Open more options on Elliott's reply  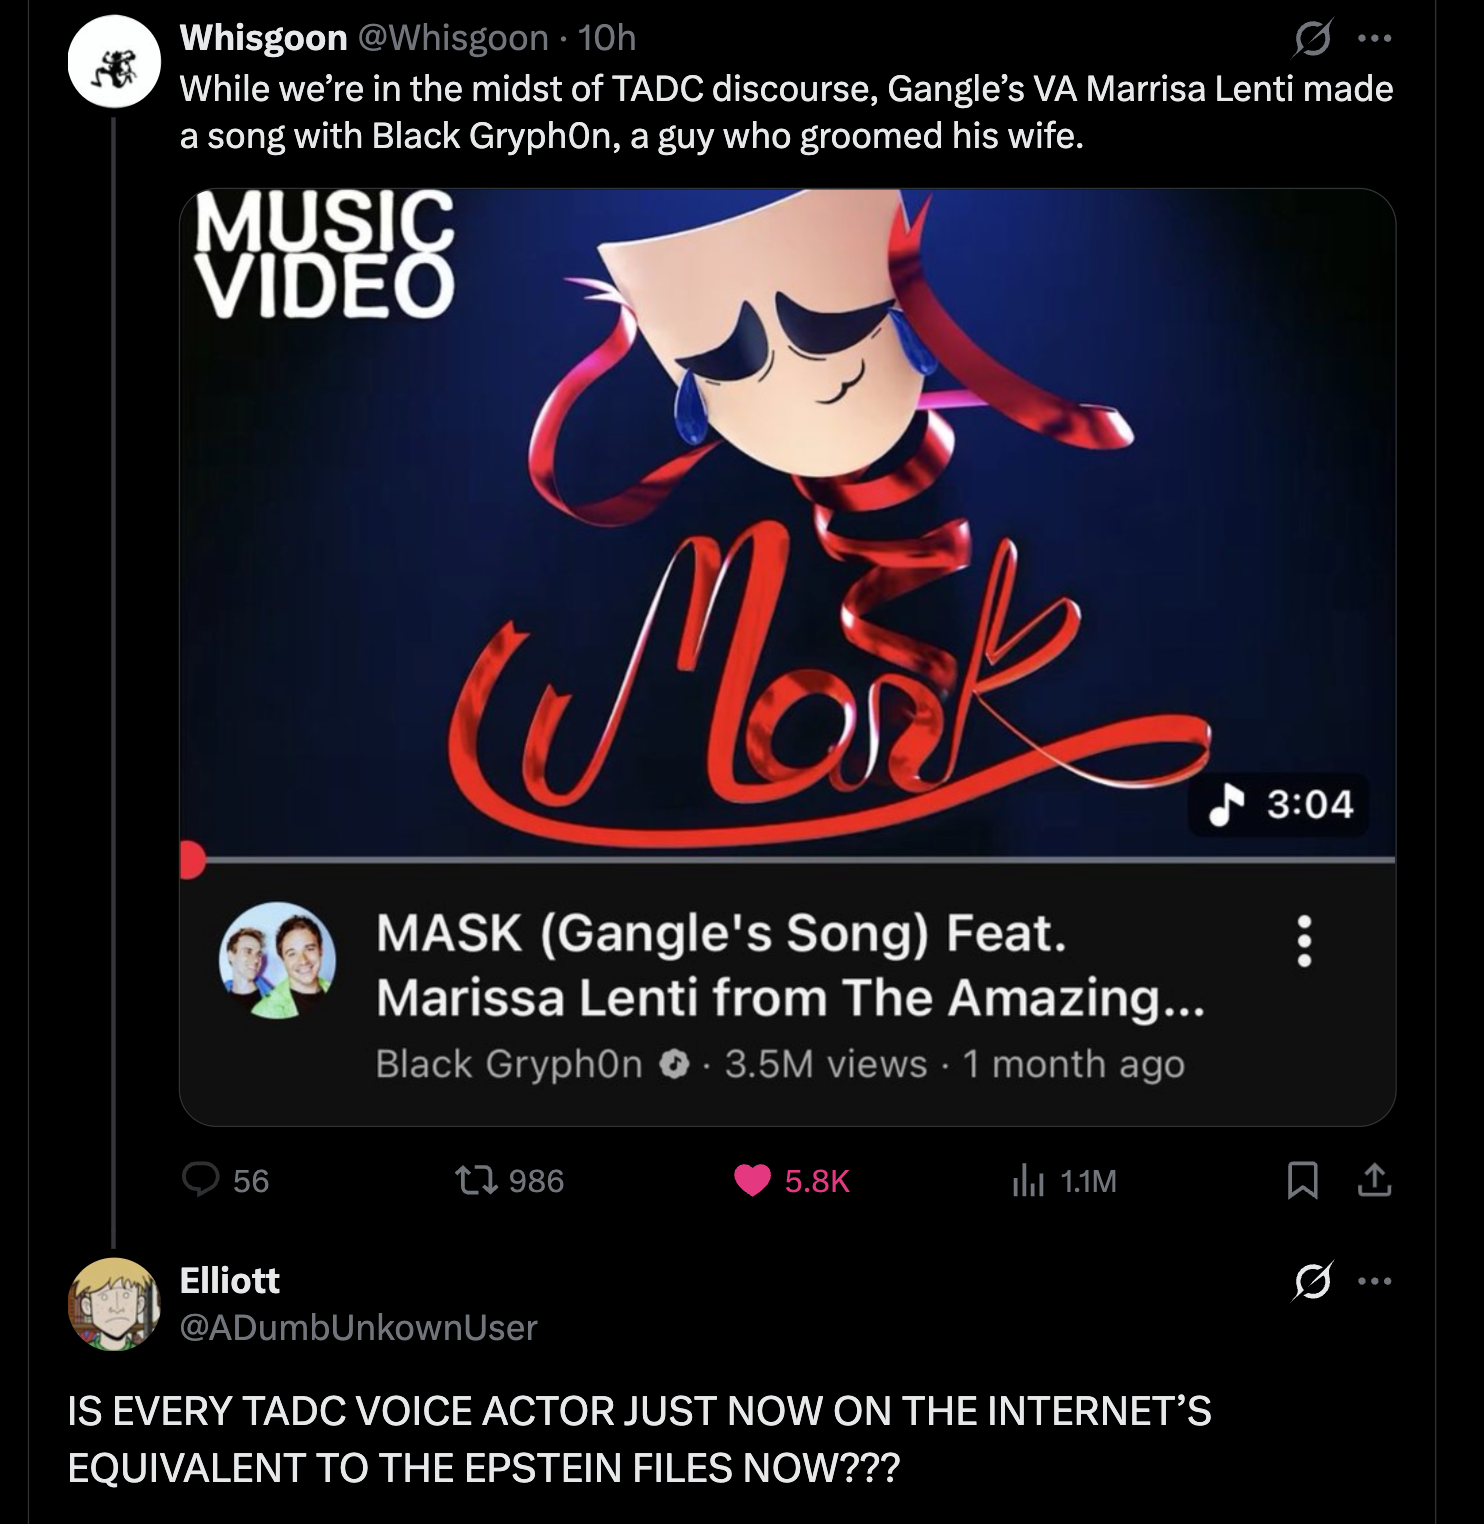(x=1375, y=1281)
